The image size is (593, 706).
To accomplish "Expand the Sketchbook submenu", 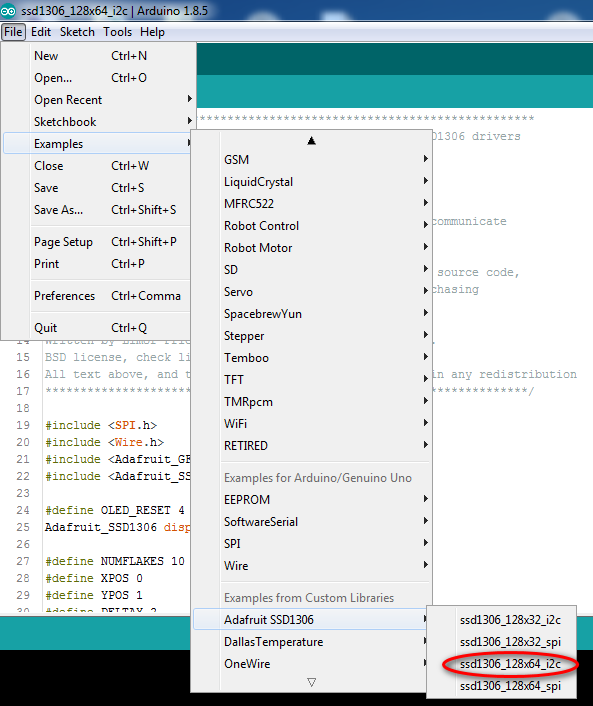I will tap(99, 122).
